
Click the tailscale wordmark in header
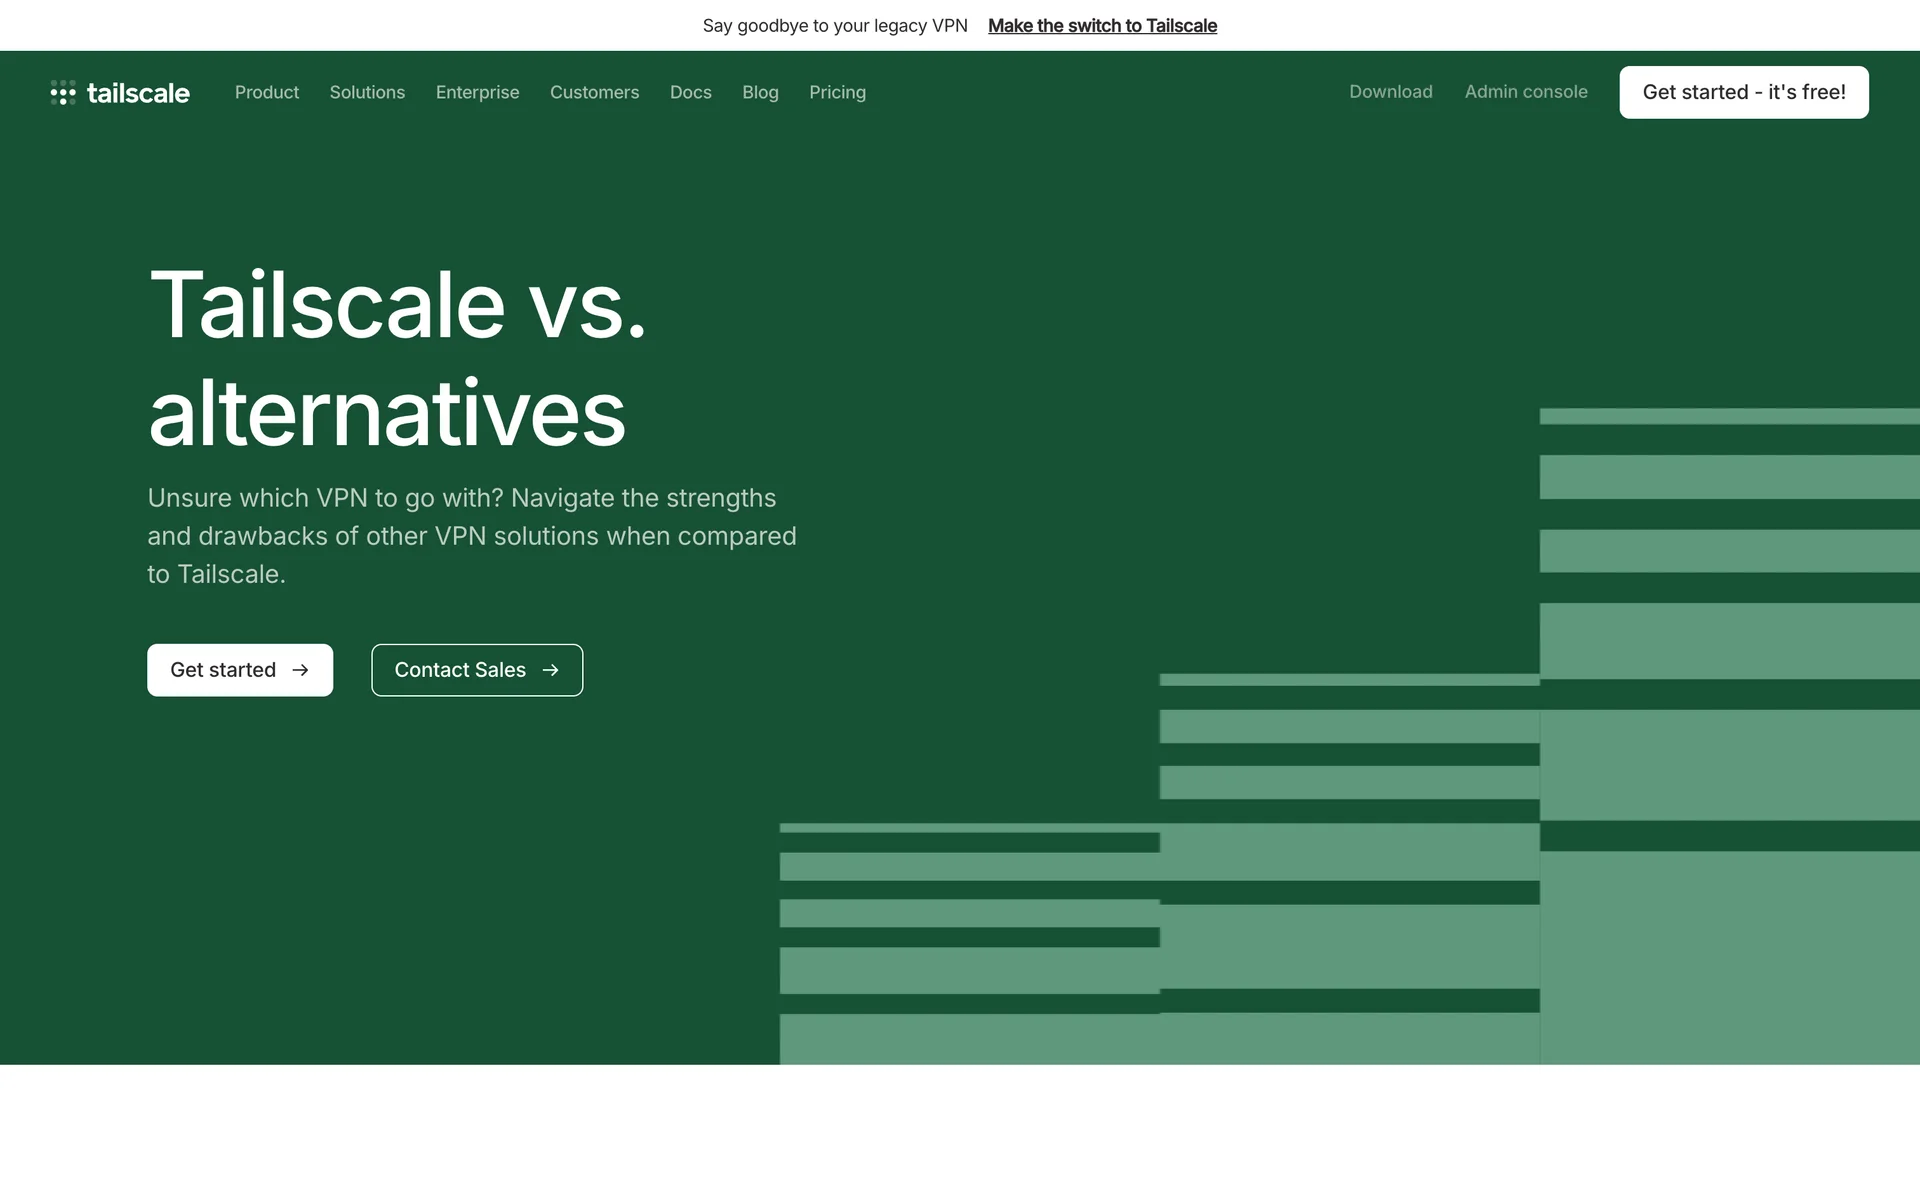[138, 93]
